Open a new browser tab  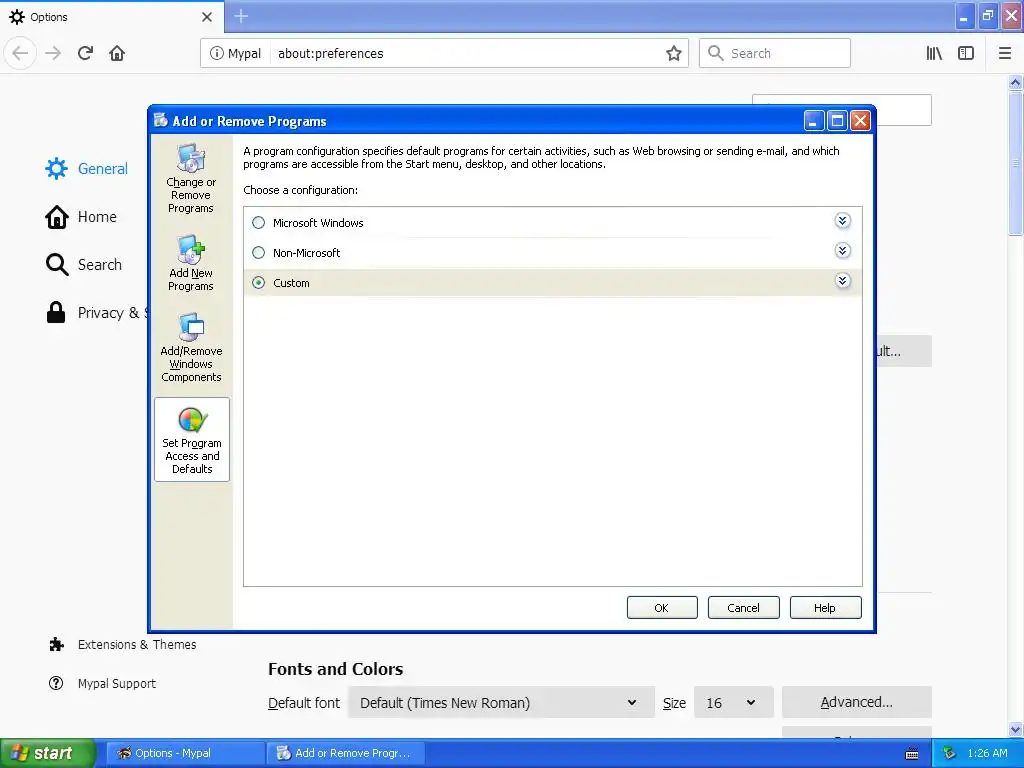241,16
